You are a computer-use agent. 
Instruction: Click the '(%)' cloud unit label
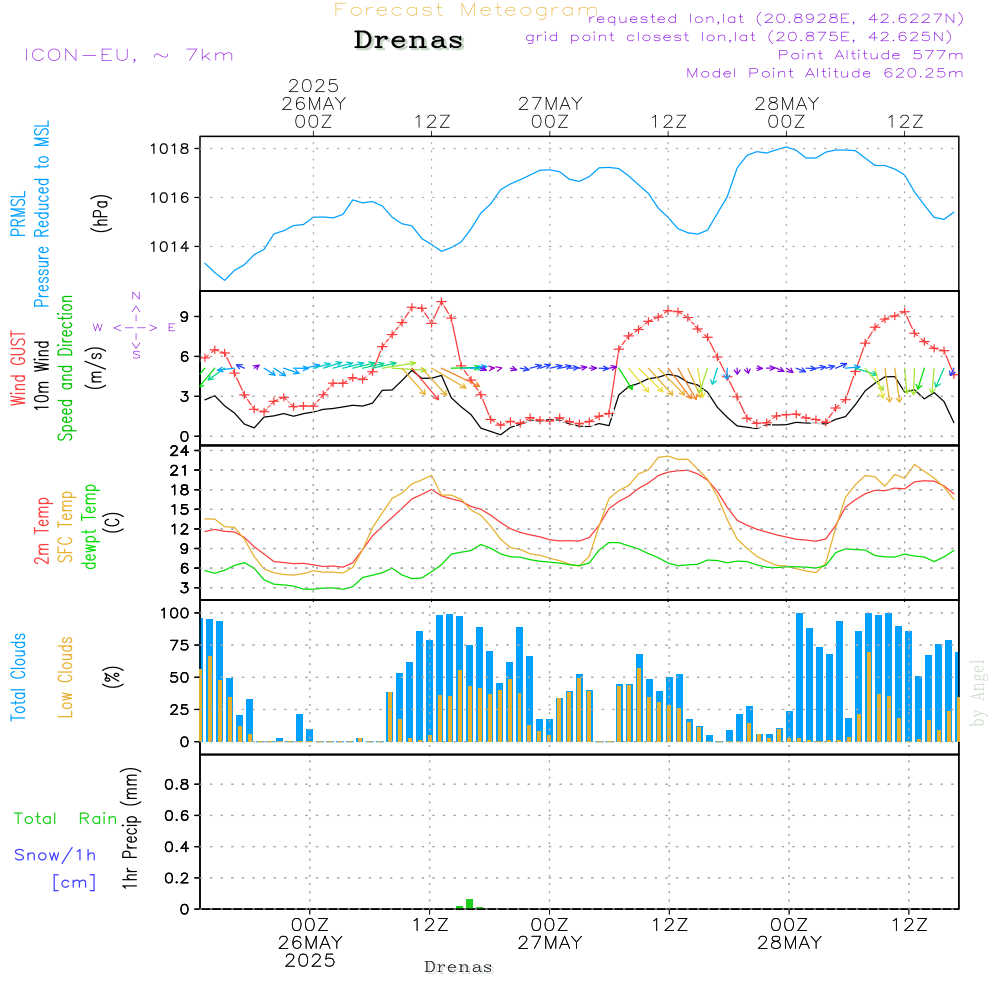tap(113, 677)
